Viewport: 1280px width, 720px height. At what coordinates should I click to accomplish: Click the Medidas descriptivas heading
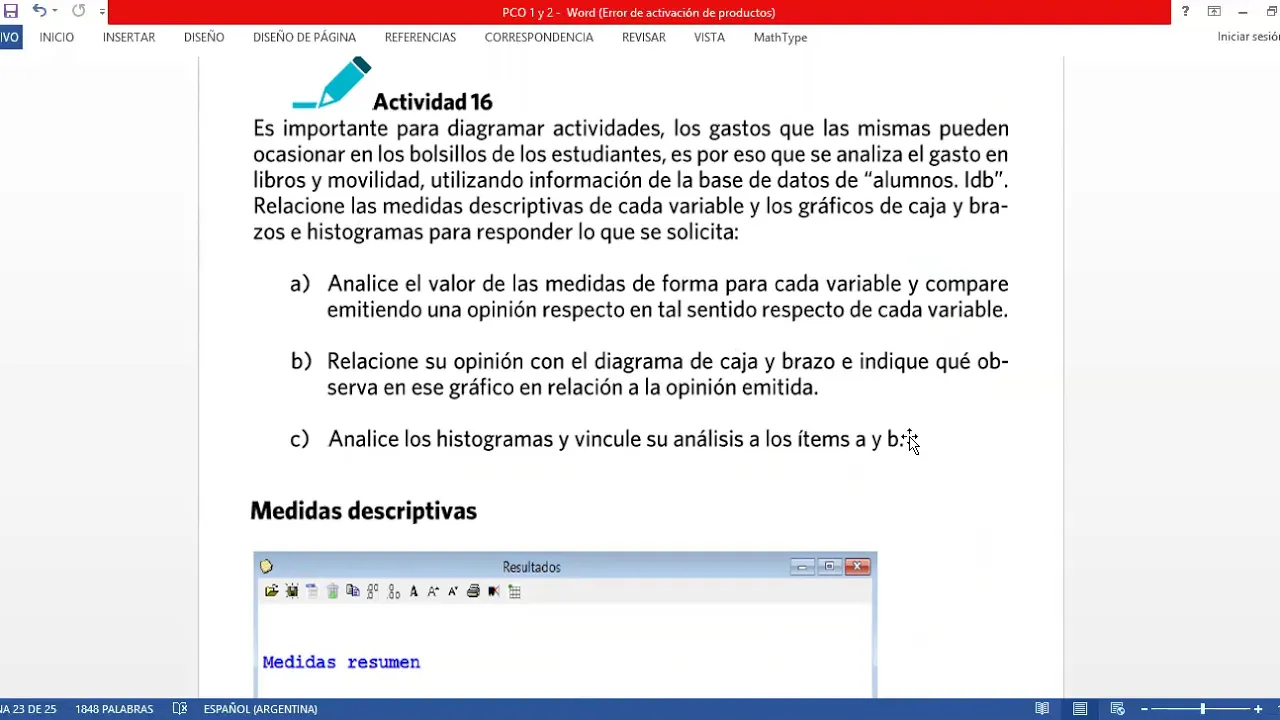[x=363, y=511]
